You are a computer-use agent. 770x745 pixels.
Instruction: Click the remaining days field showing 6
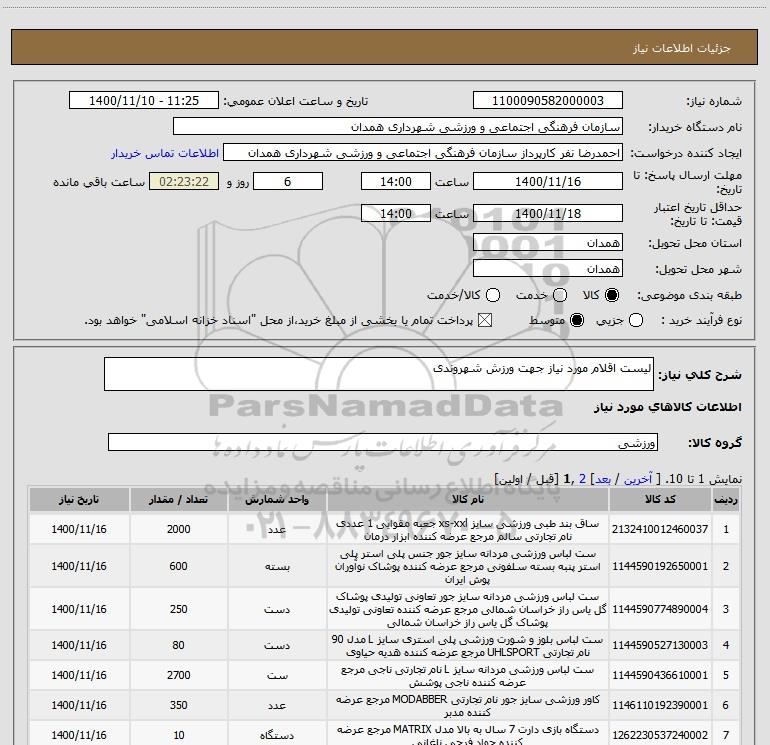288,181
